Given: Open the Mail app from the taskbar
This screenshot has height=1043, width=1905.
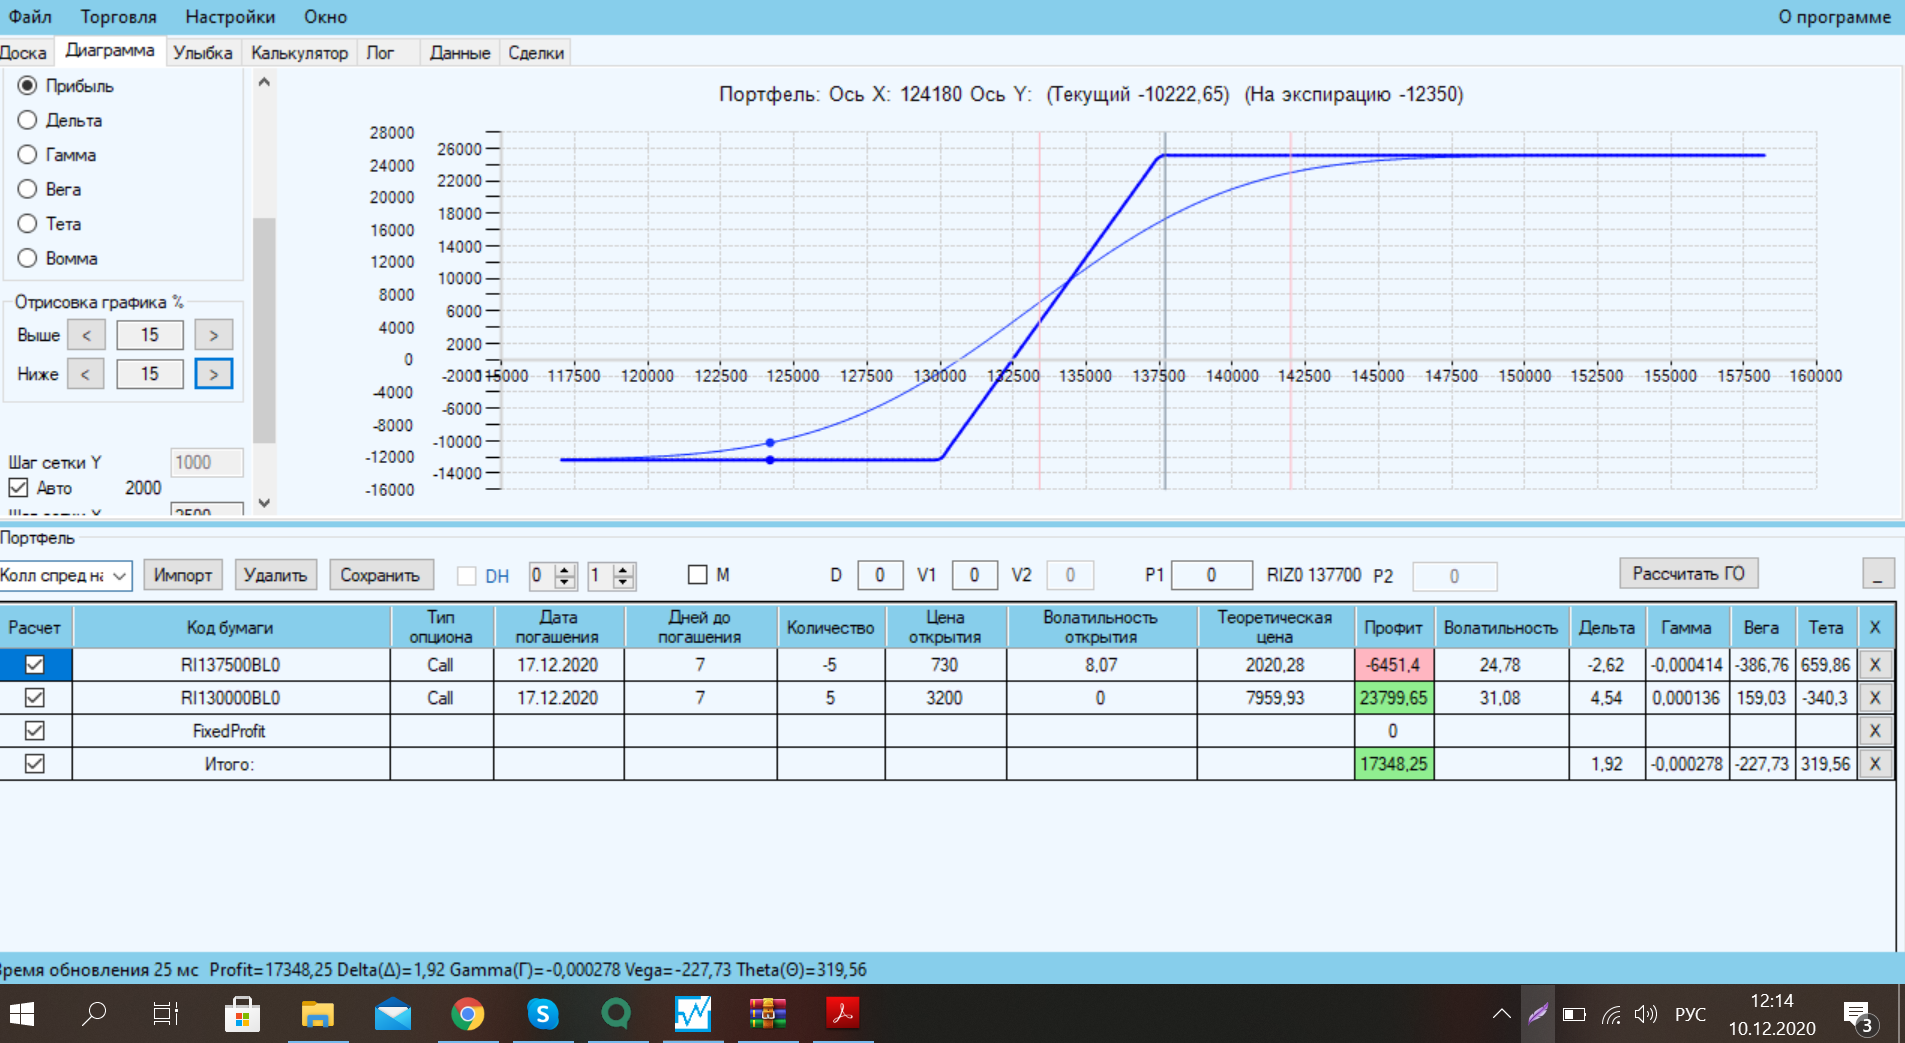Looking at the screenshot, I should tap(393, 1014).
